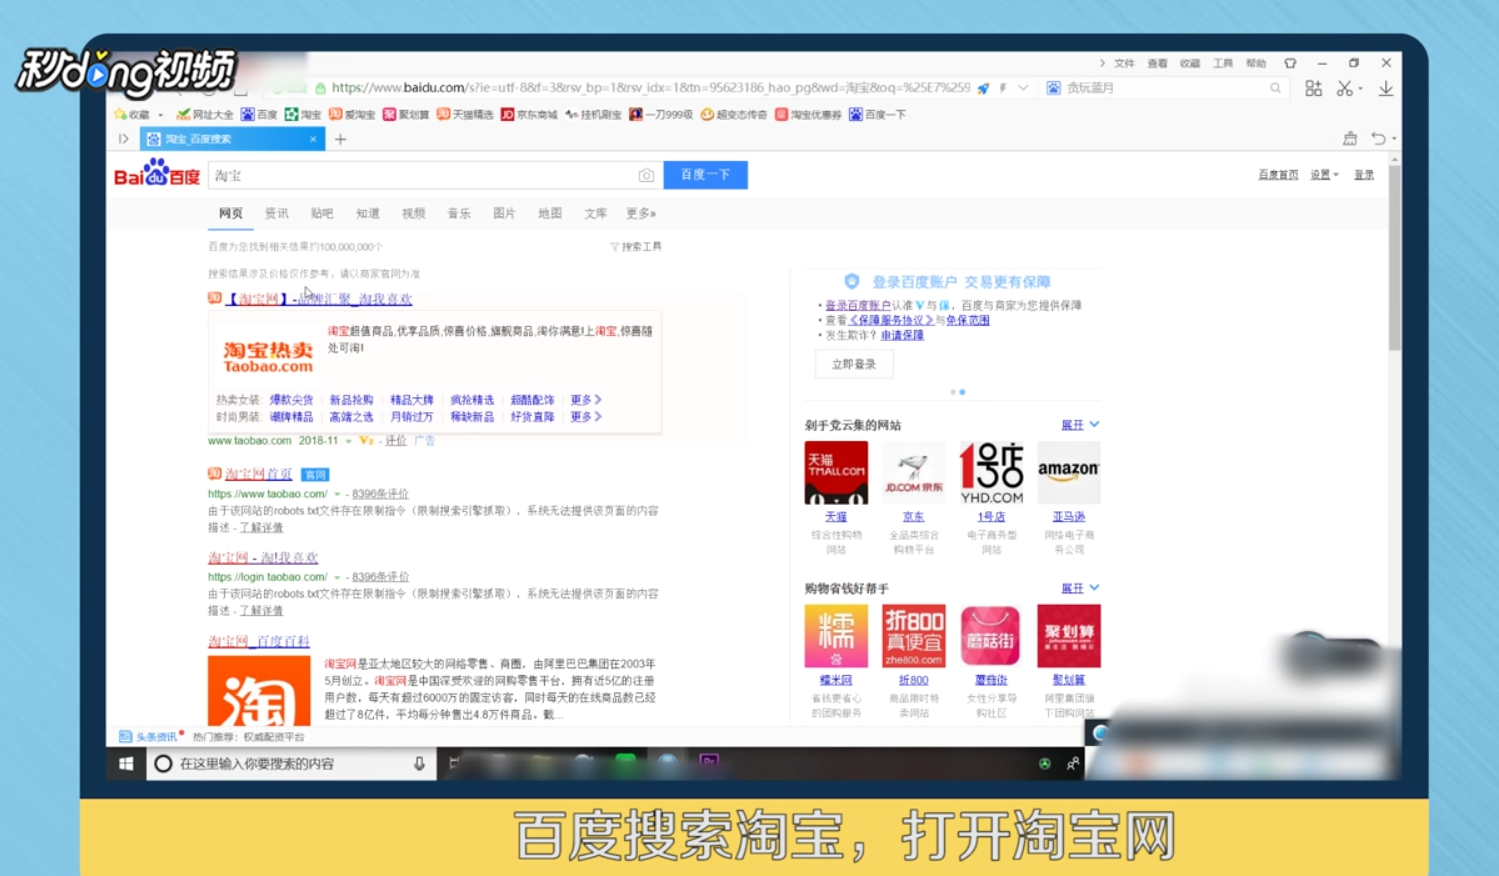Open the 淘宝网 - 淘!我喜欢 result
The height and width of the screenshot is (876, 1499).
[x=263, y=558]
